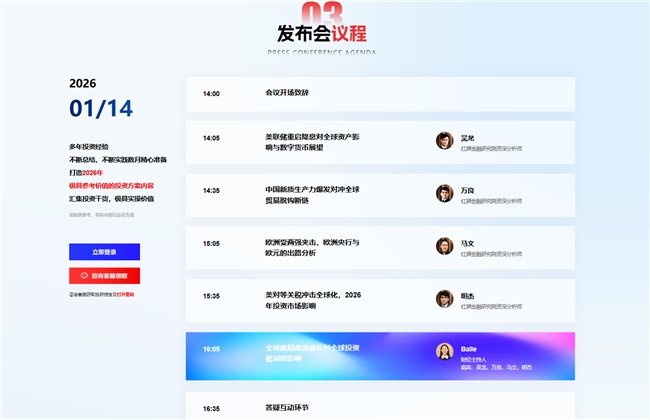Image resolution: width=650 pixels, height=420 pixels.
Task: Click speaker 明杰's avatar photo
Action: 445,298
